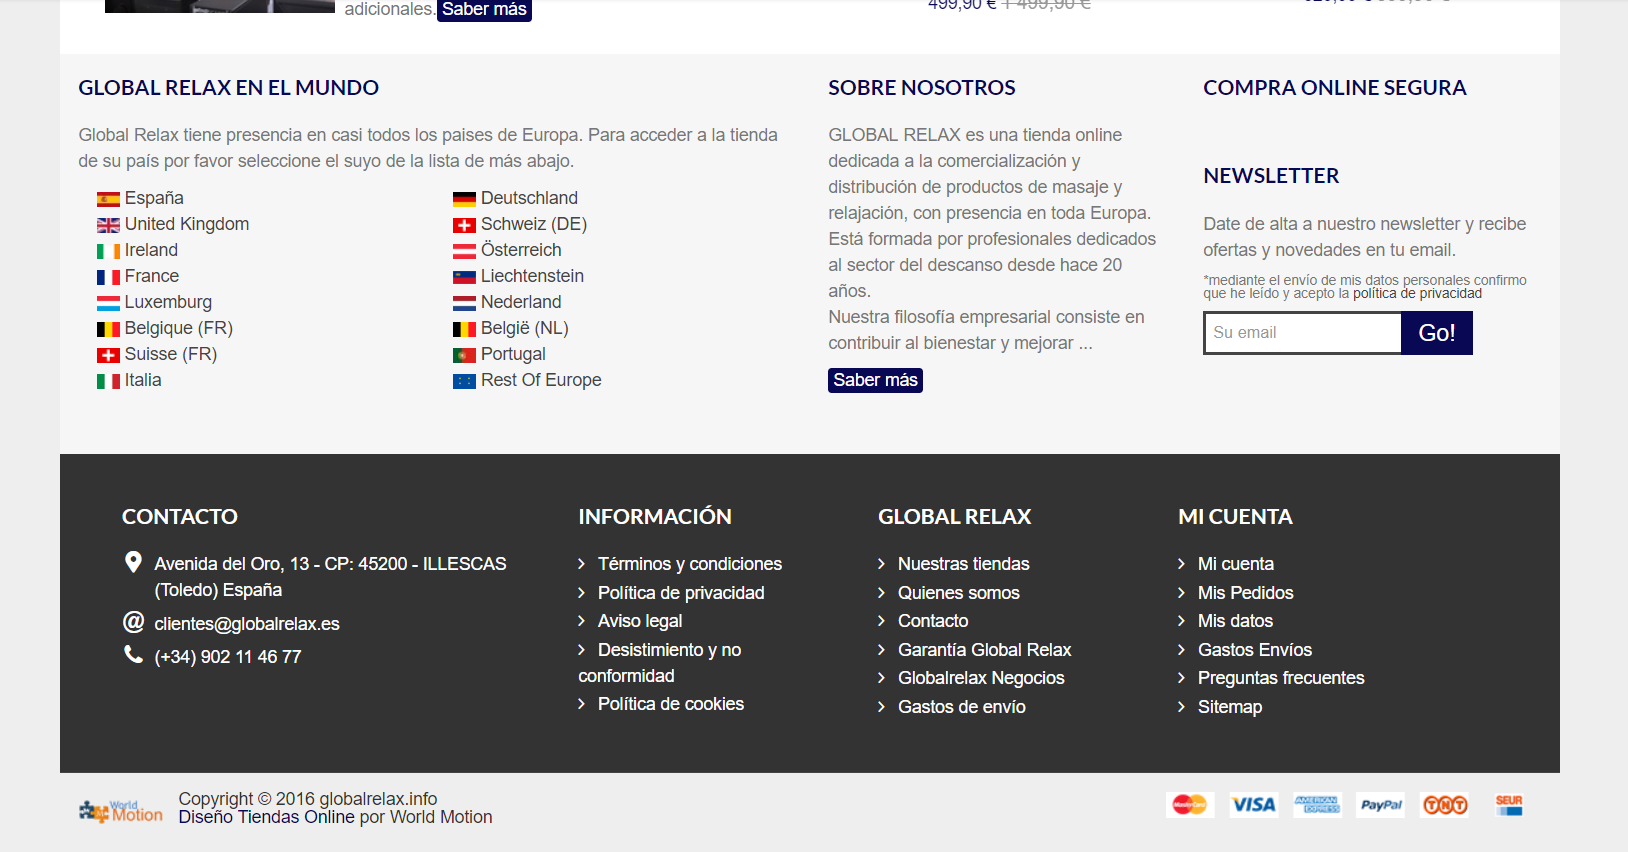Open Términos y condiciones
Viewport: 1628px width, 852px height.
(x=690, y=564)
